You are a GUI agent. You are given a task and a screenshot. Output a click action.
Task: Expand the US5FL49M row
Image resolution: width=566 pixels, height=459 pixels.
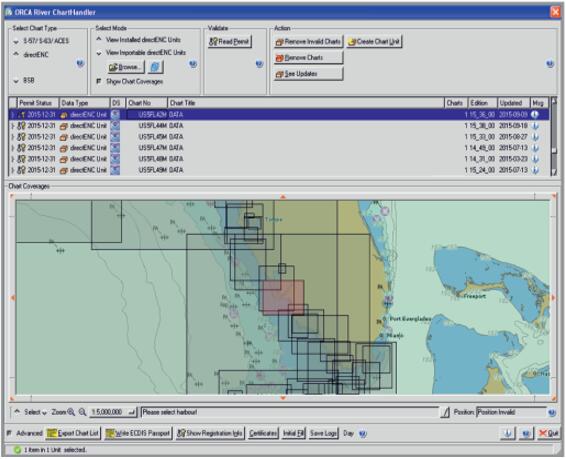pyautogui.click(x=13, y=170)
